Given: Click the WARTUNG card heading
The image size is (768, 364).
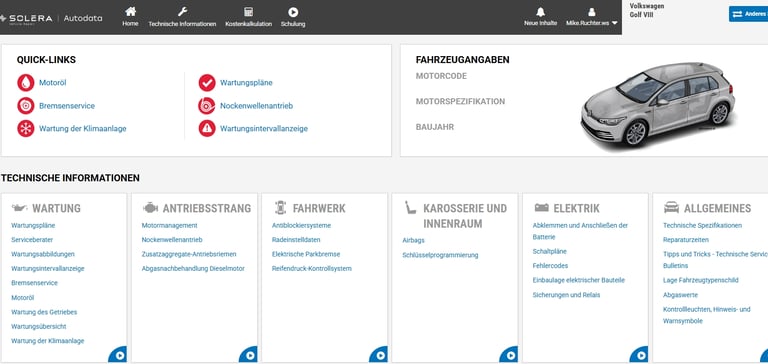Looking at the screenshot, I should pos(56,208).
